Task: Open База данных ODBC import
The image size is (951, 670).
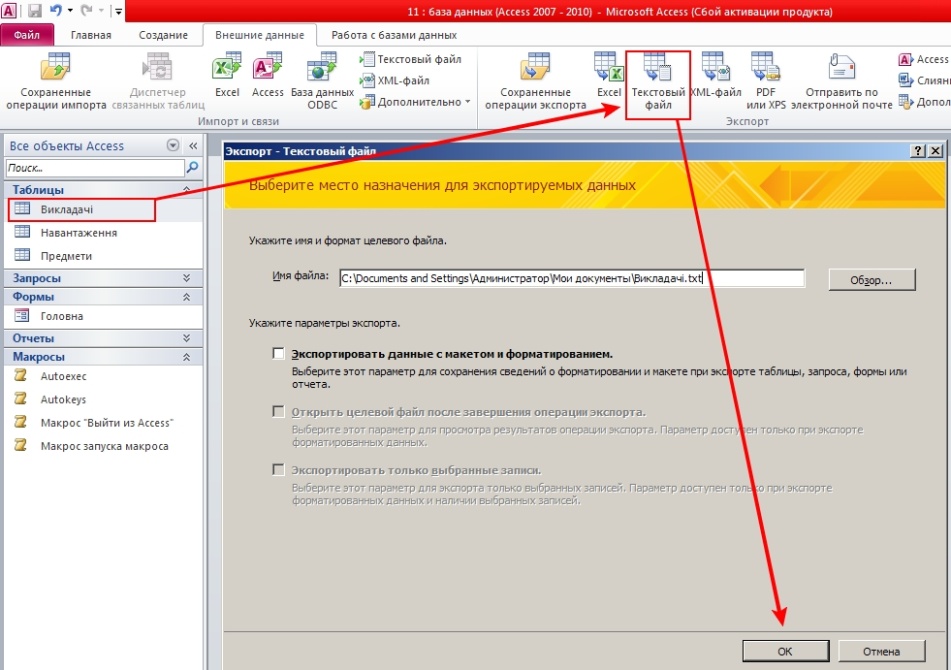Action: [x=322, y=81]
